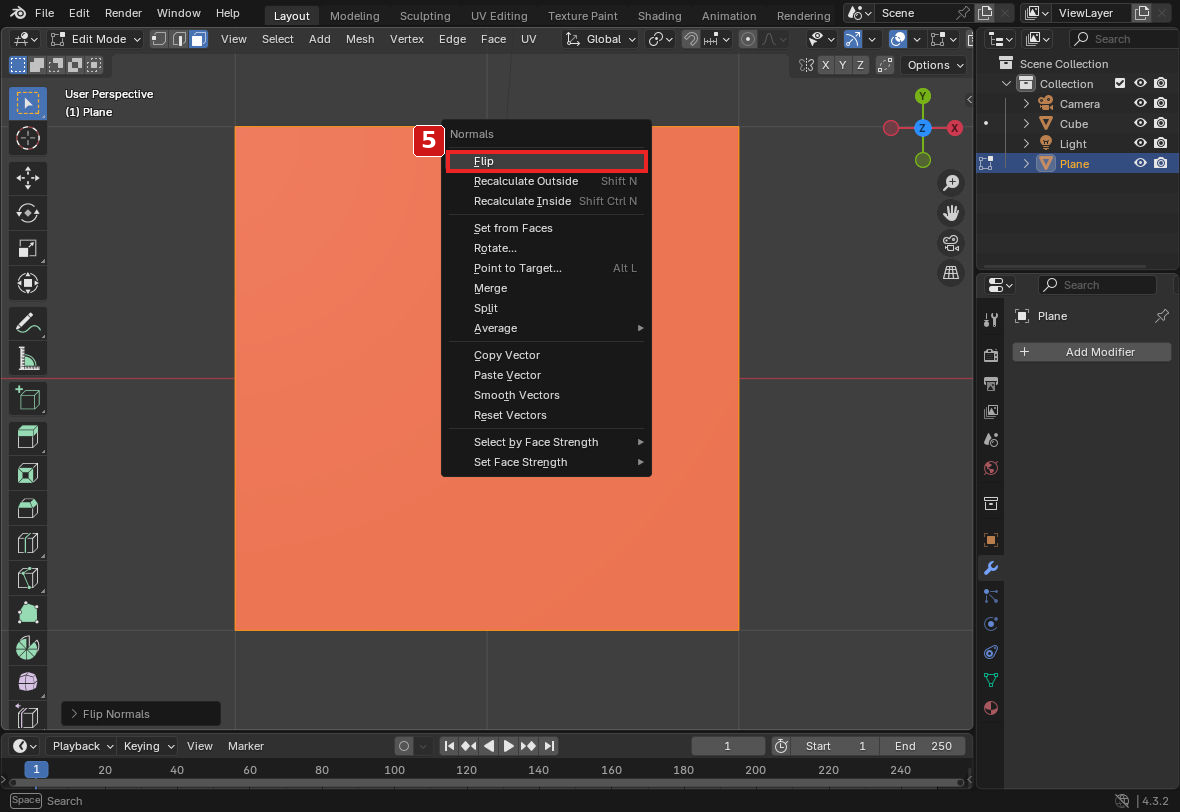
Task: Choose Flip from the Normals menu
Action: click(x=546, y=161)
